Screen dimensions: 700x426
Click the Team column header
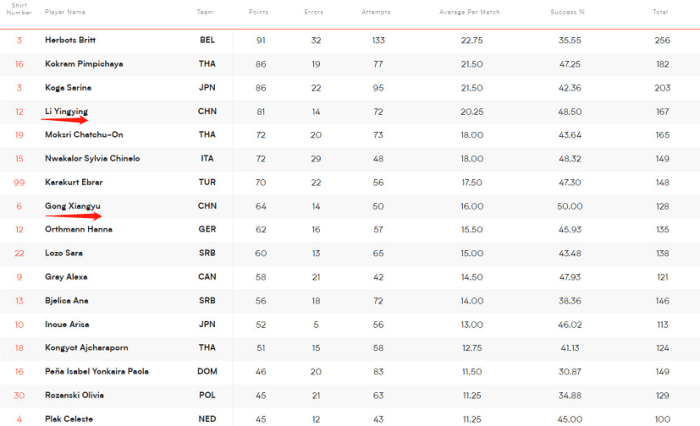(x=205, y=11)
